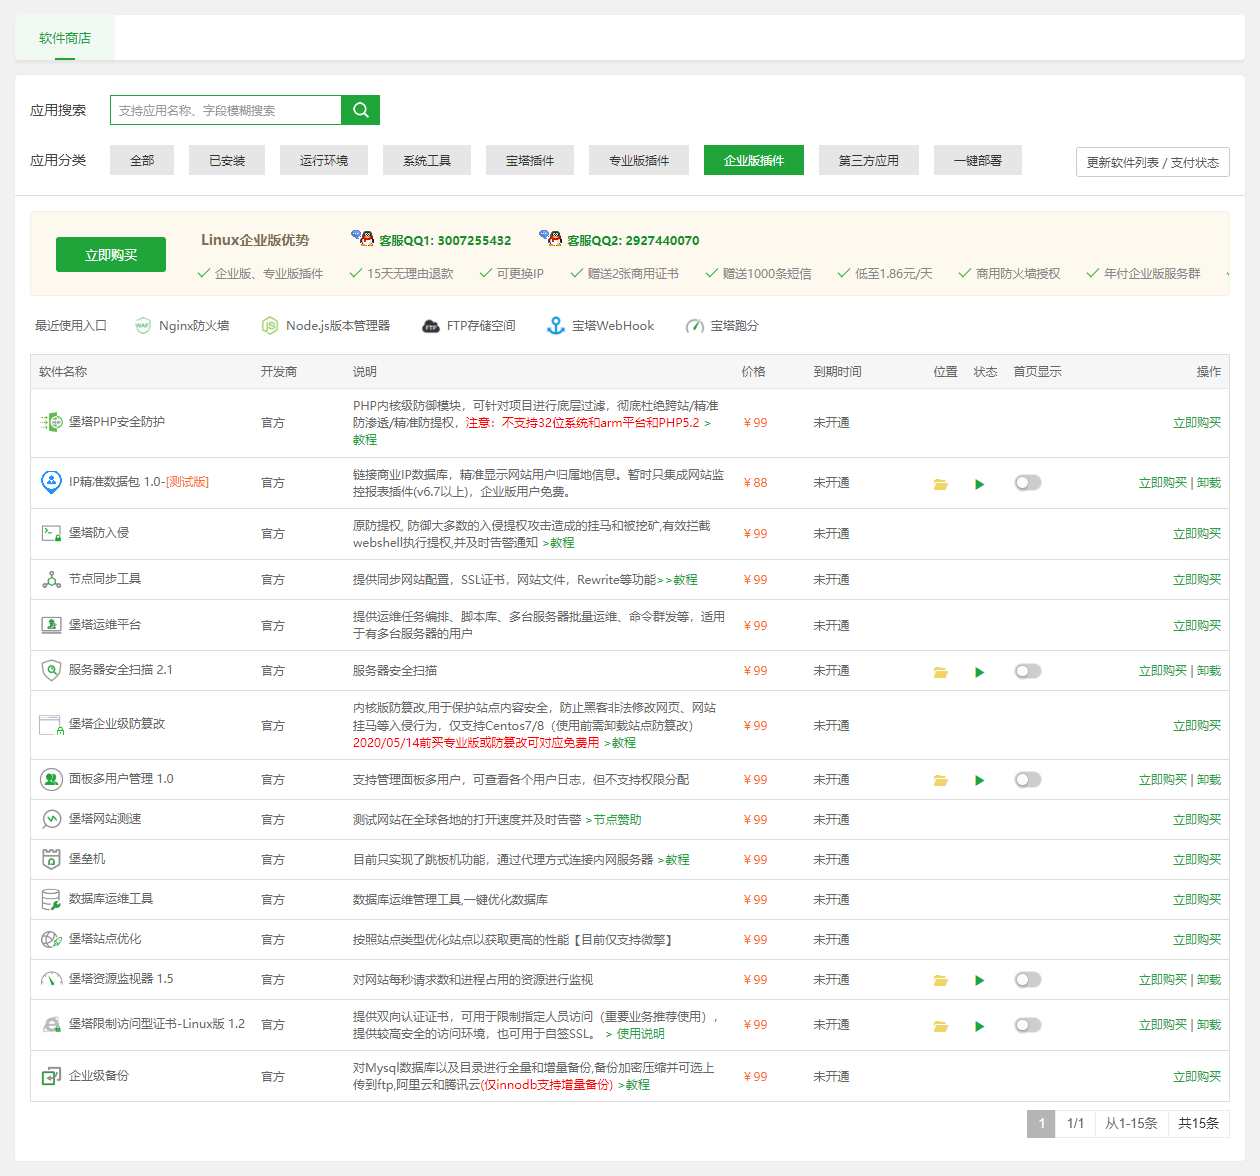Open folder location for IP精准数据包
Image resolution: width=1260 pixels, height=1176 pixels.
[x=940, y=484]
